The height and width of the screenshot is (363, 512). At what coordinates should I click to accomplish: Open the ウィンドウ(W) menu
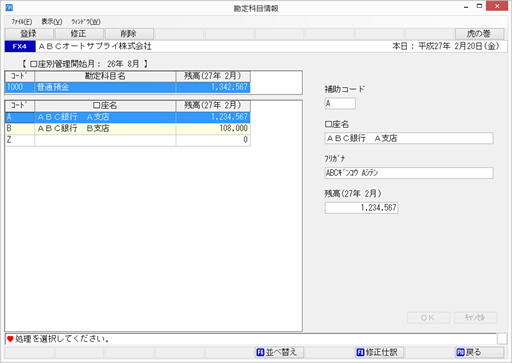coord(86,22)
